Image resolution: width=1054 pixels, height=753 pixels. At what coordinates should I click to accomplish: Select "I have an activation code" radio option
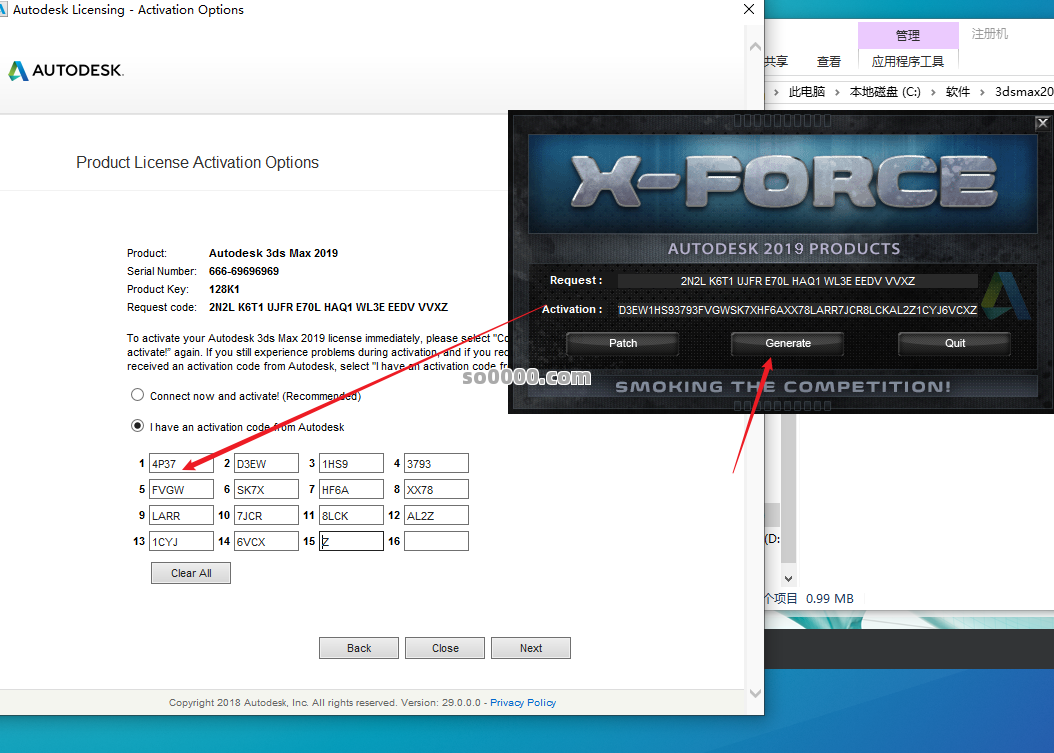click(x=138, y=426)
